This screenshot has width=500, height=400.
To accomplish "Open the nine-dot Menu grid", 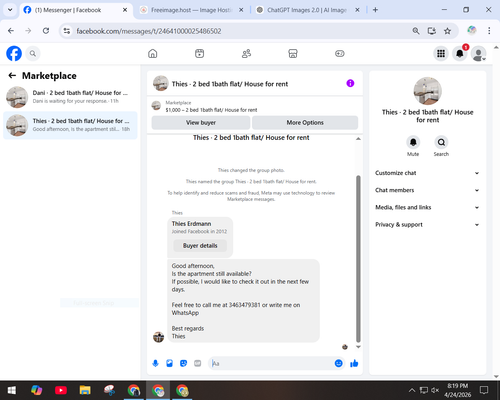I will pos(441,53).
